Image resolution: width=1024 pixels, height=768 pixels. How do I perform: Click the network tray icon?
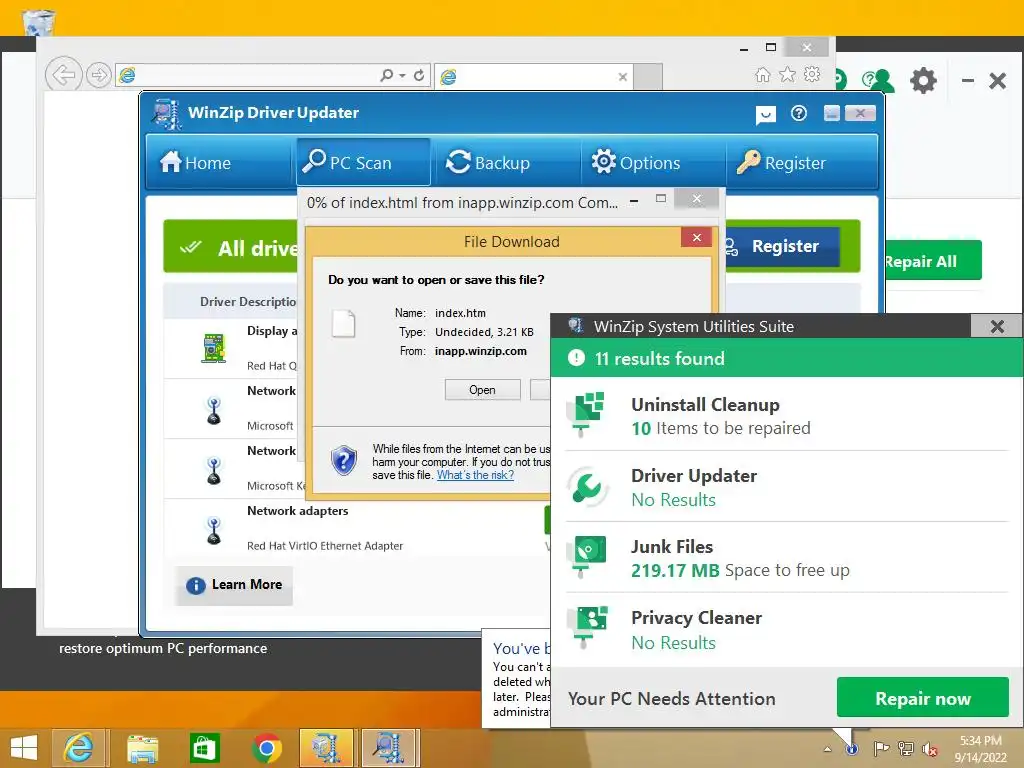pos(905,748)
